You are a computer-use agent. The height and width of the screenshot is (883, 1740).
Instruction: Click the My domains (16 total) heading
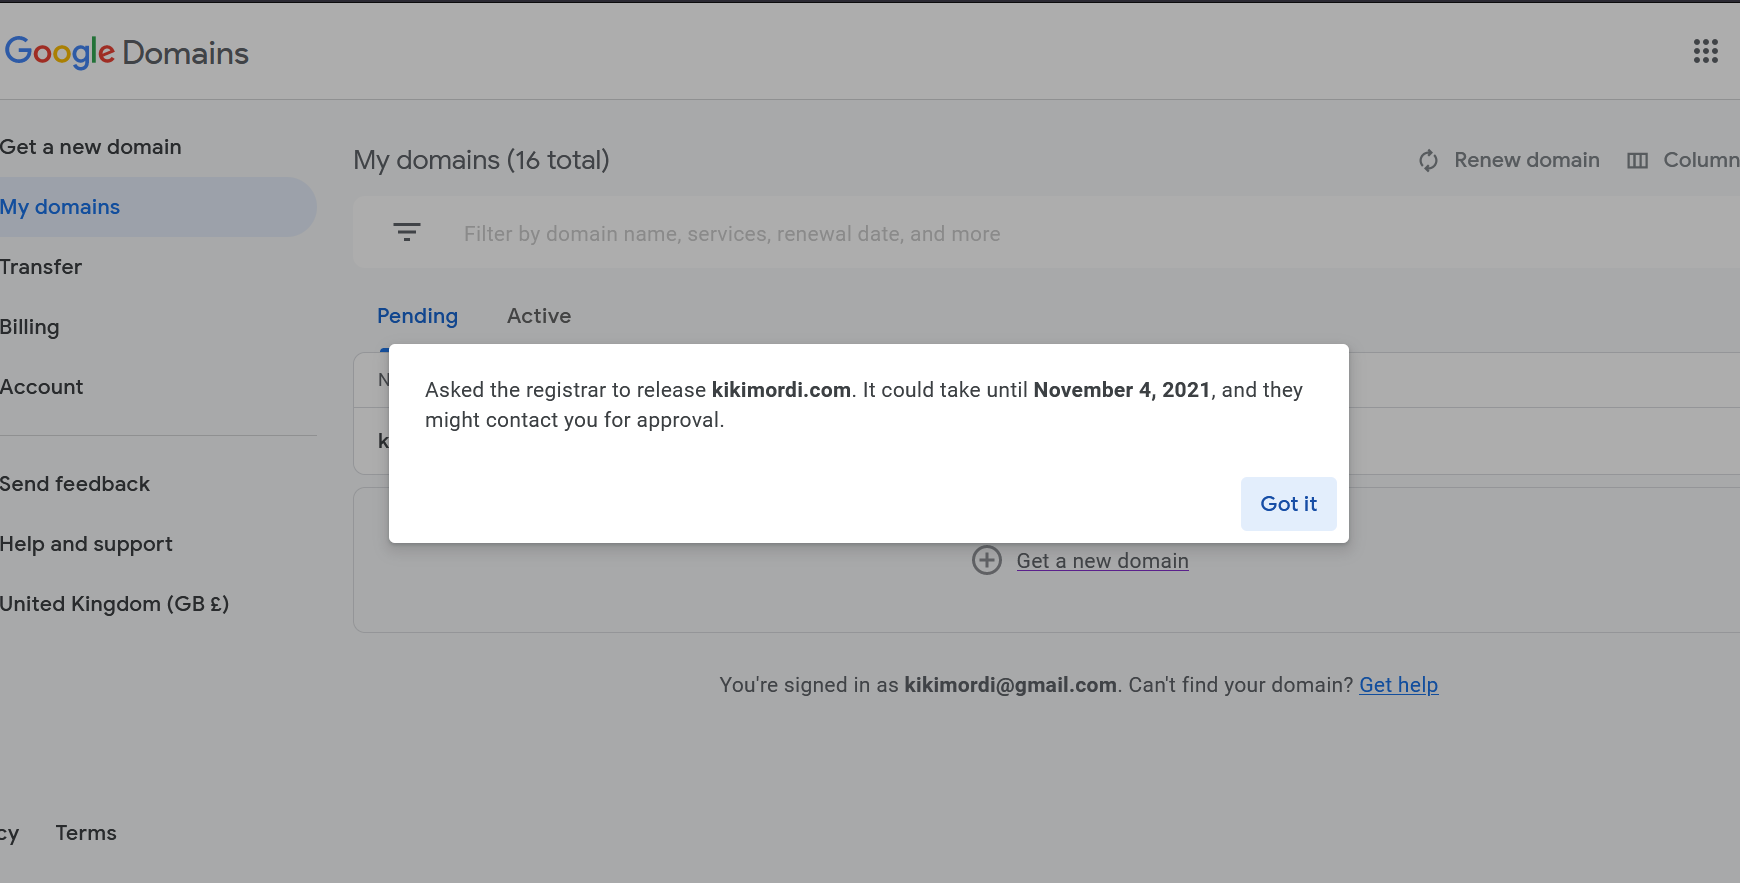(x=481, y=160)
